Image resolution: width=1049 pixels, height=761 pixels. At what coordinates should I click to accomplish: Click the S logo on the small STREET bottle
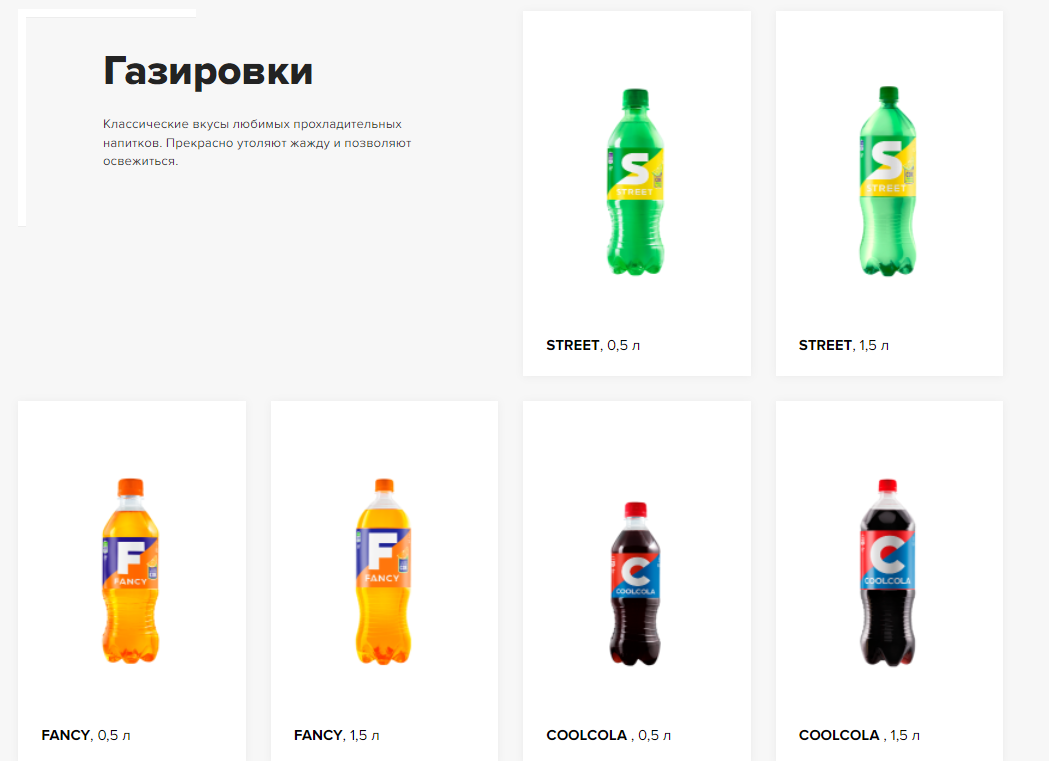634,169
